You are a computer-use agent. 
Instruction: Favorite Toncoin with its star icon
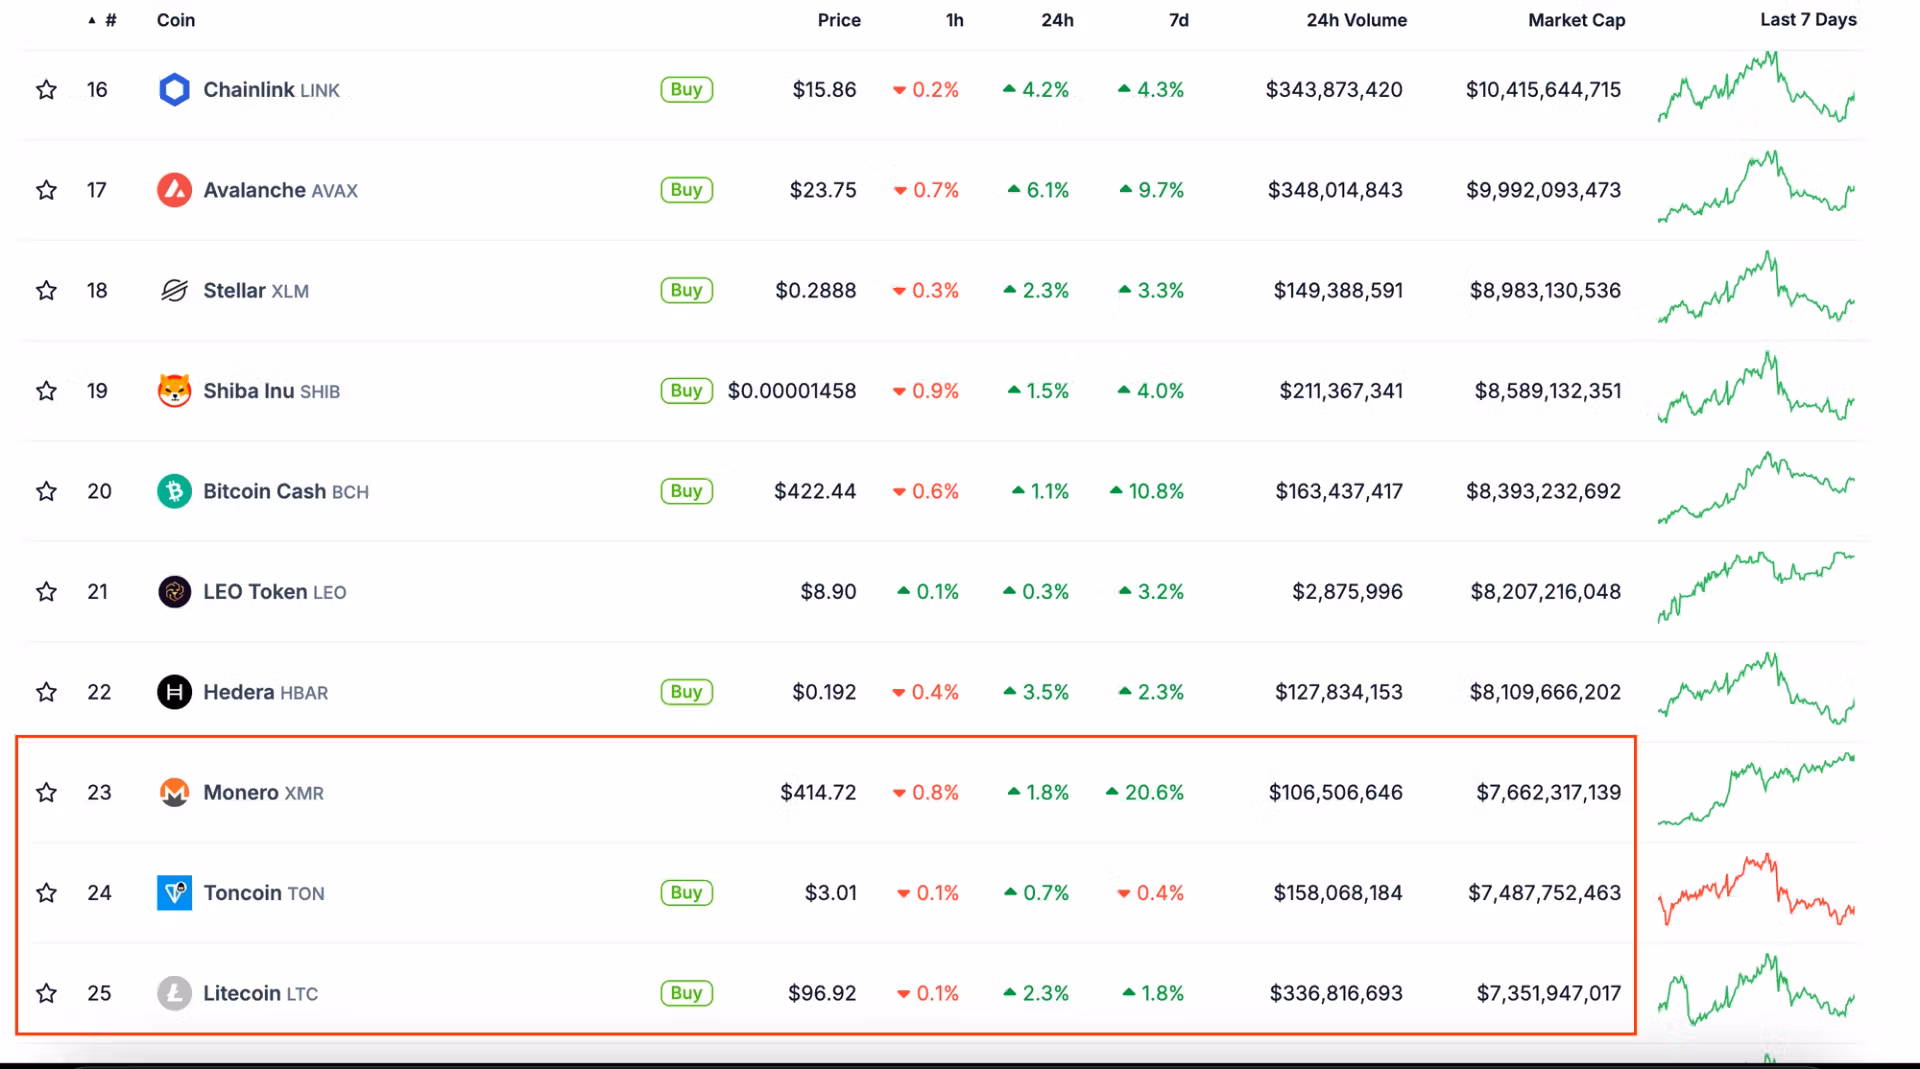click(x=46, y=893)
